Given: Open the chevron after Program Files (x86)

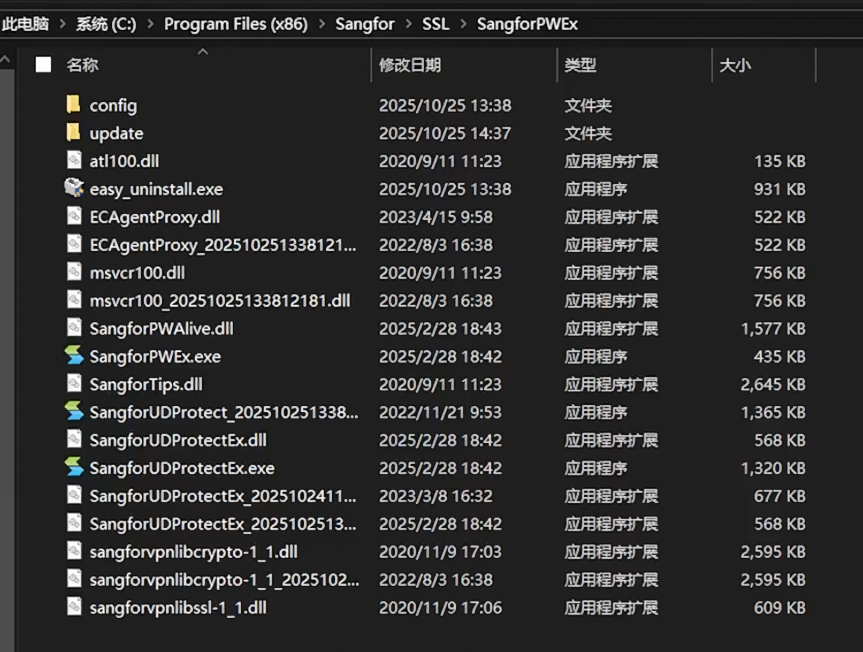Looking at the screenshot, I should tap(321, 24).
